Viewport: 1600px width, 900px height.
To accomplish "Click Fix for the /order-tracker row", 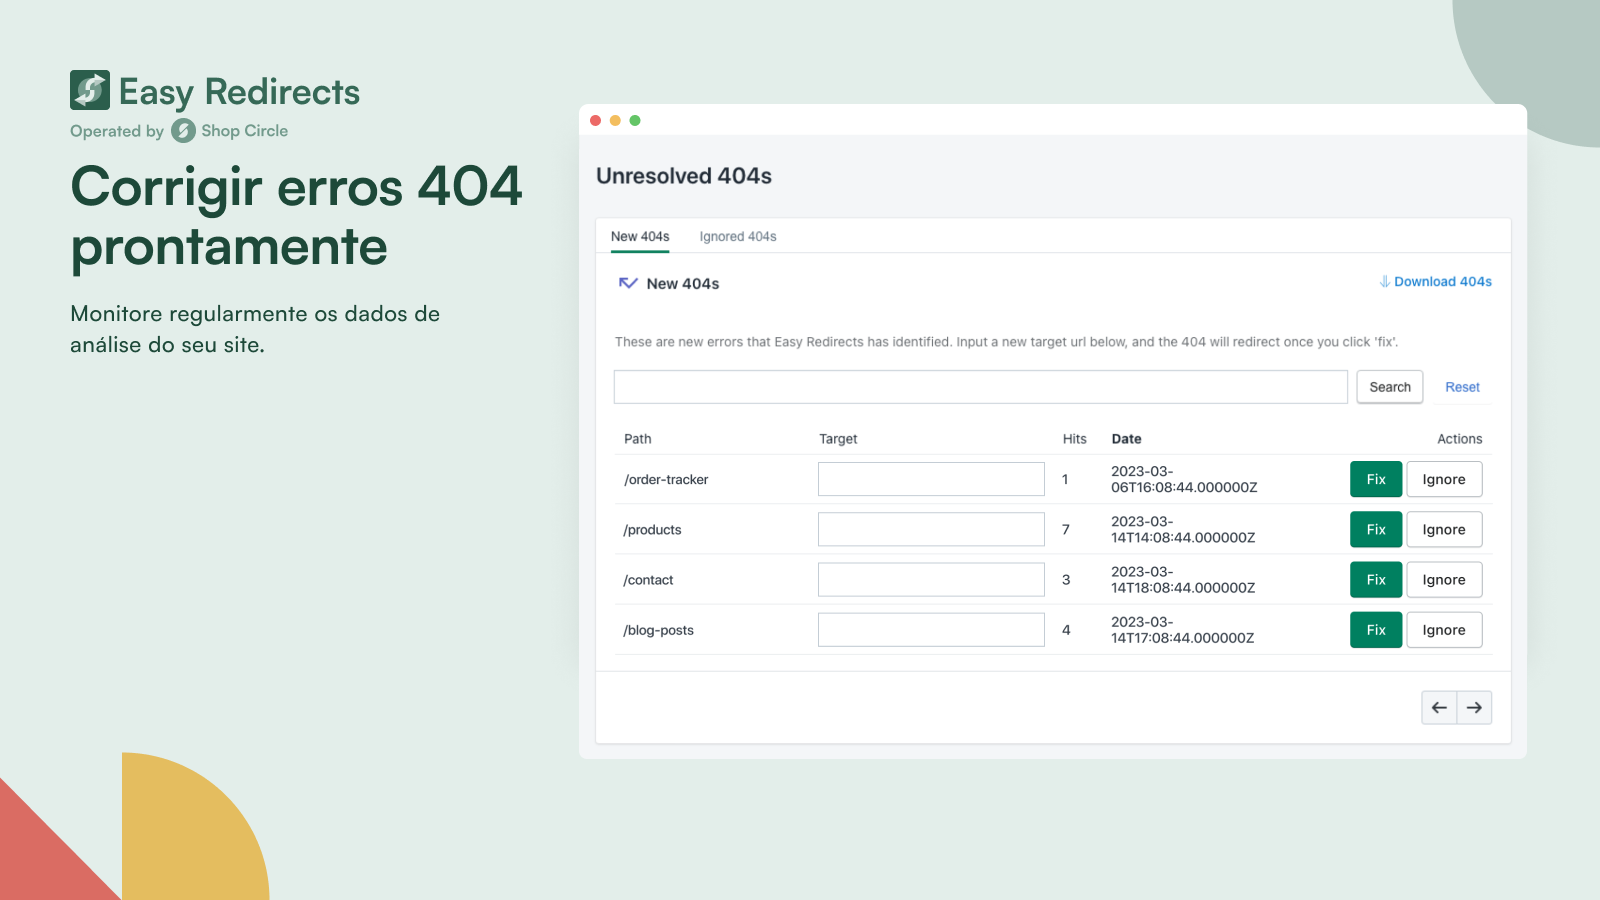I will [1376, 479].
